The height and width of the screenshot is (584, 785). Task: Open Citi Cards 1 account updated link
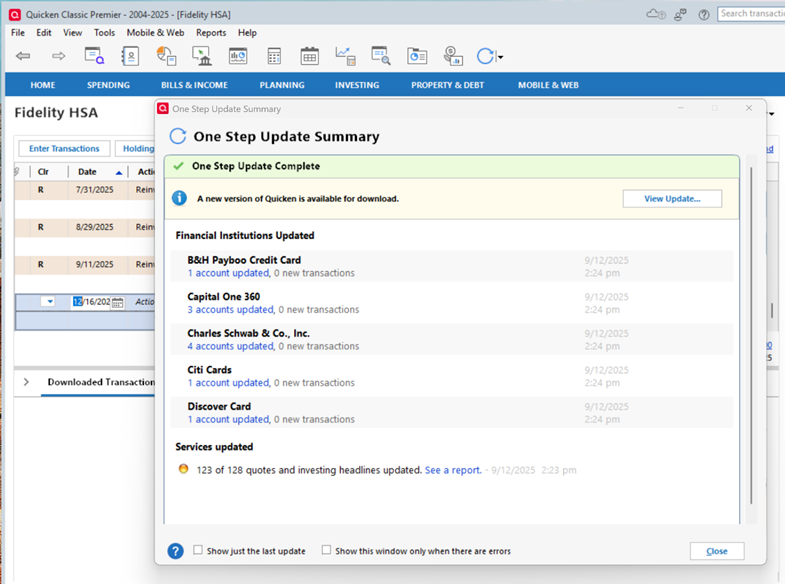pyautogui.click(x=229, y=383)
